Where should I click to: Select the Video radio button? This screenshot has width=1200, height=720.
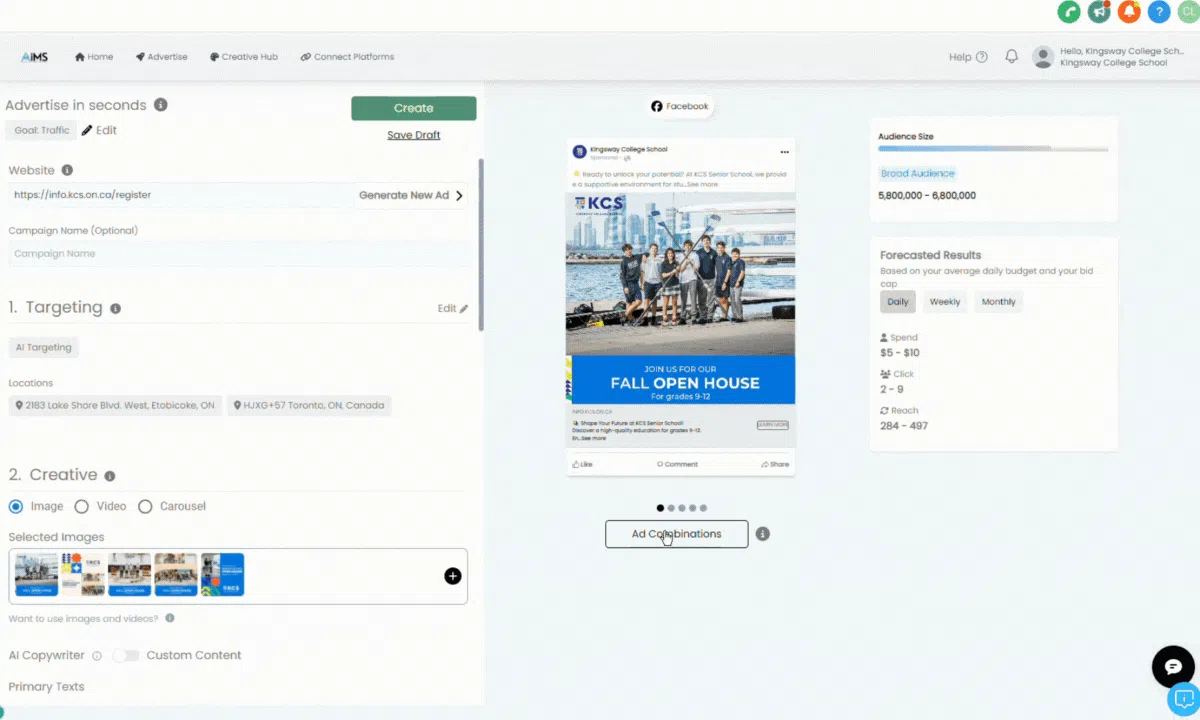coord(82,506)
